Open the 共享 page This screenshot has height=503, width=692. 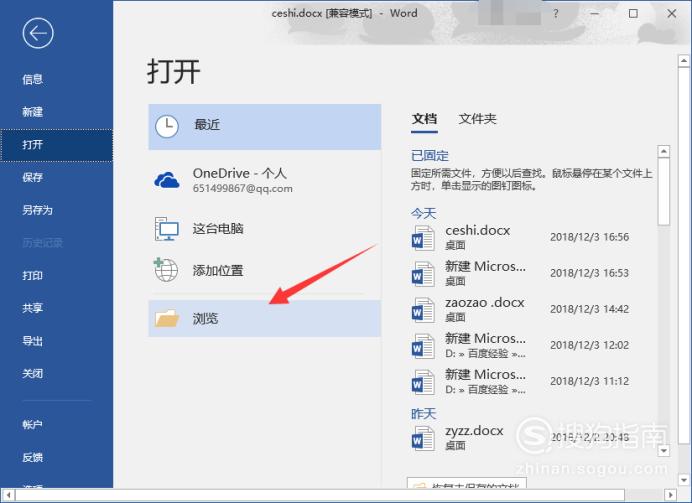point(33,308)
